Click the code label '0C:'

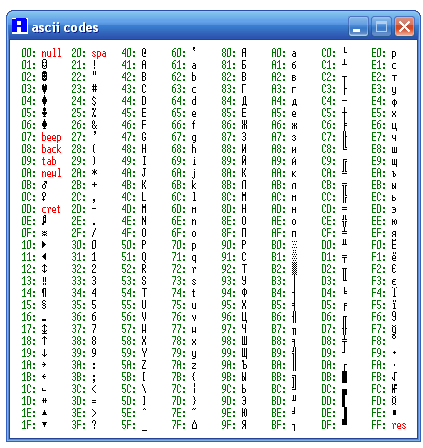29,197
